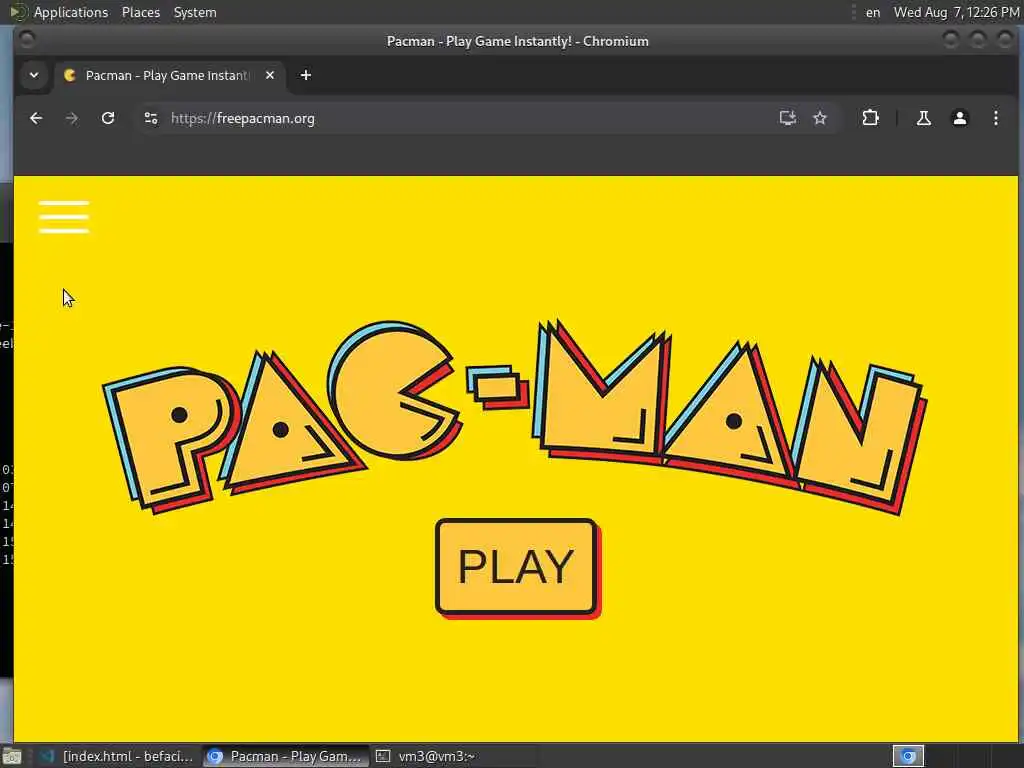Close the Pacman browser tab
Image resolution: width=1024 pixels, height=768 pixels.
pyautogui.click(x=270, y=75)
